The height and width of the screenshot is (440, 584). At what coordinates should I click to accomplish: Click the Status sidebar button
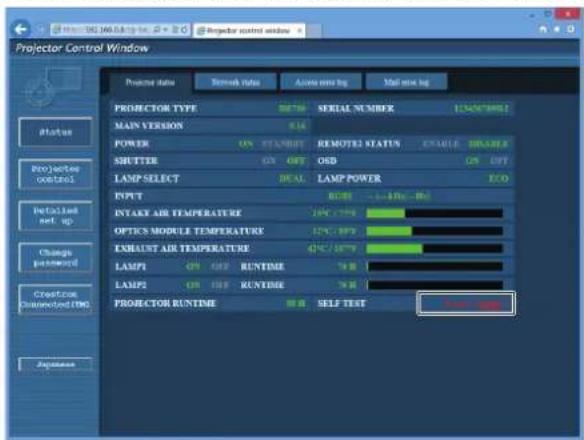[55, 132]
